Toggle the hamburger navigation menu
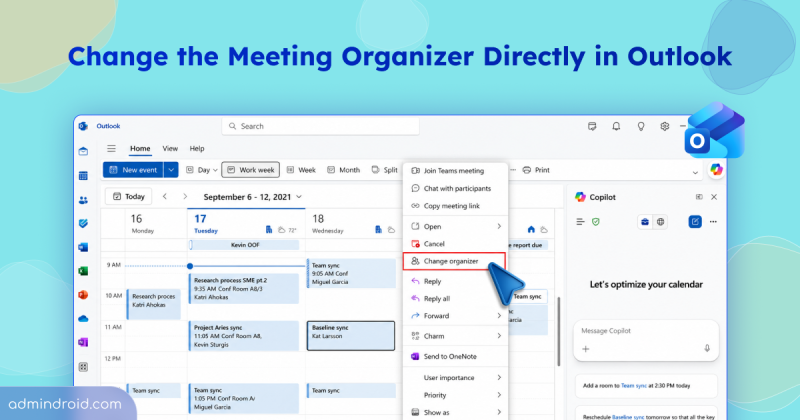This screenshot has height=420, width=800. pos(111,149)
